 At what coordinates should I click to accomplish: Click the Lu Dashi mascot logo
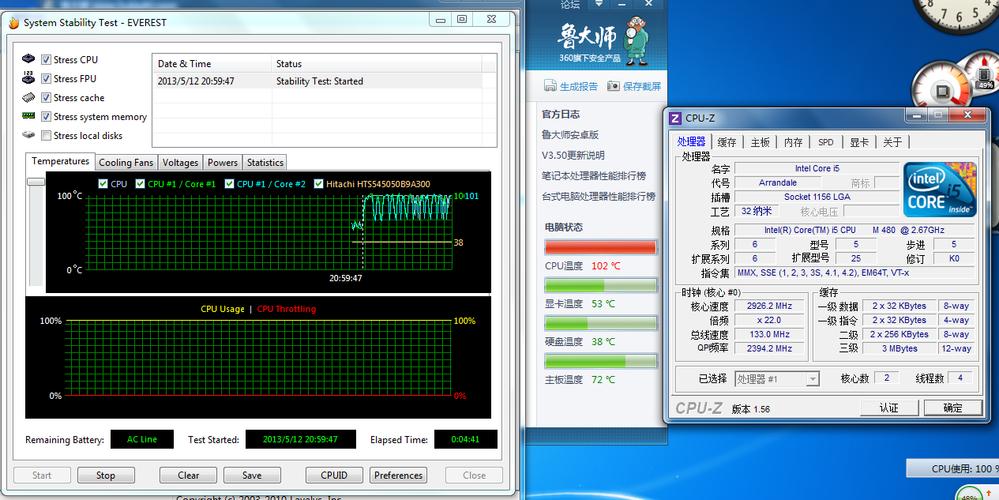click(x=635, y=41)
